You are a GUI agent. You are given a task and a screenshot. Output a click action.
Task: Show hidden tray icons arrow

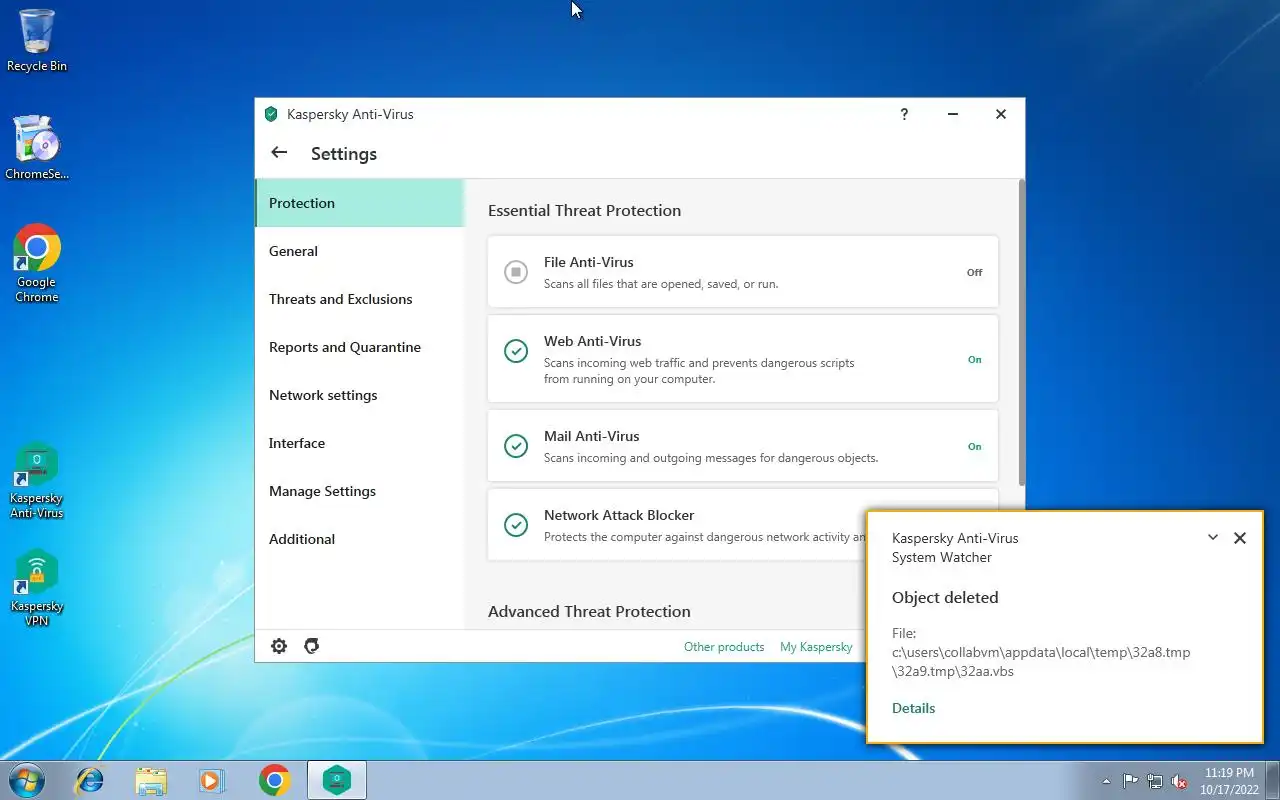click(x=1106, y=781)
